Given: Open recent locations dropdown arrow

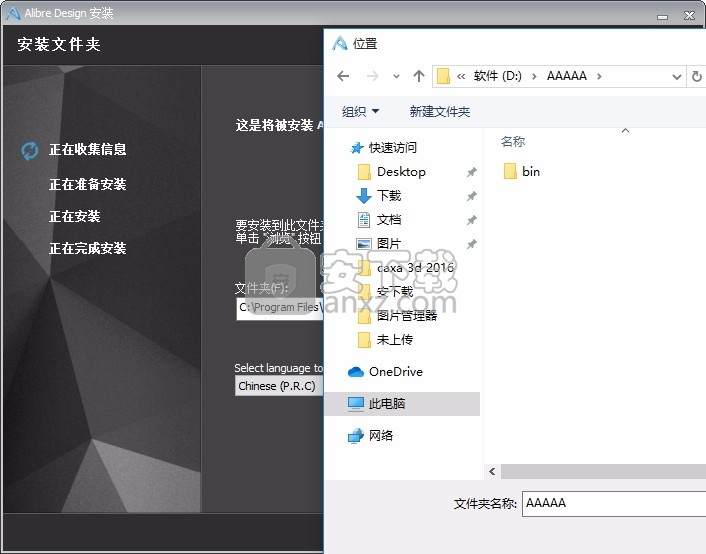Looking at the screenshot, I should (x=396, y=77).
